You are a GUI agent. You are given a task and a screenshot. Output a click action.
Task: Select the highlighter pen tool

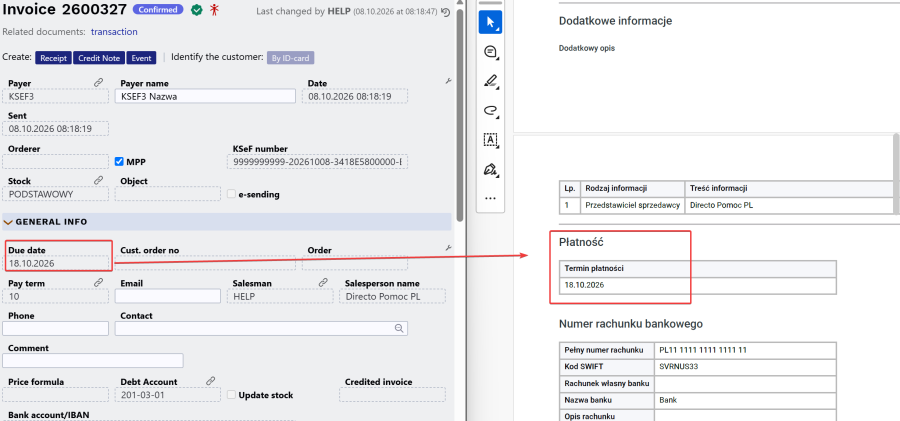[490, 81]
